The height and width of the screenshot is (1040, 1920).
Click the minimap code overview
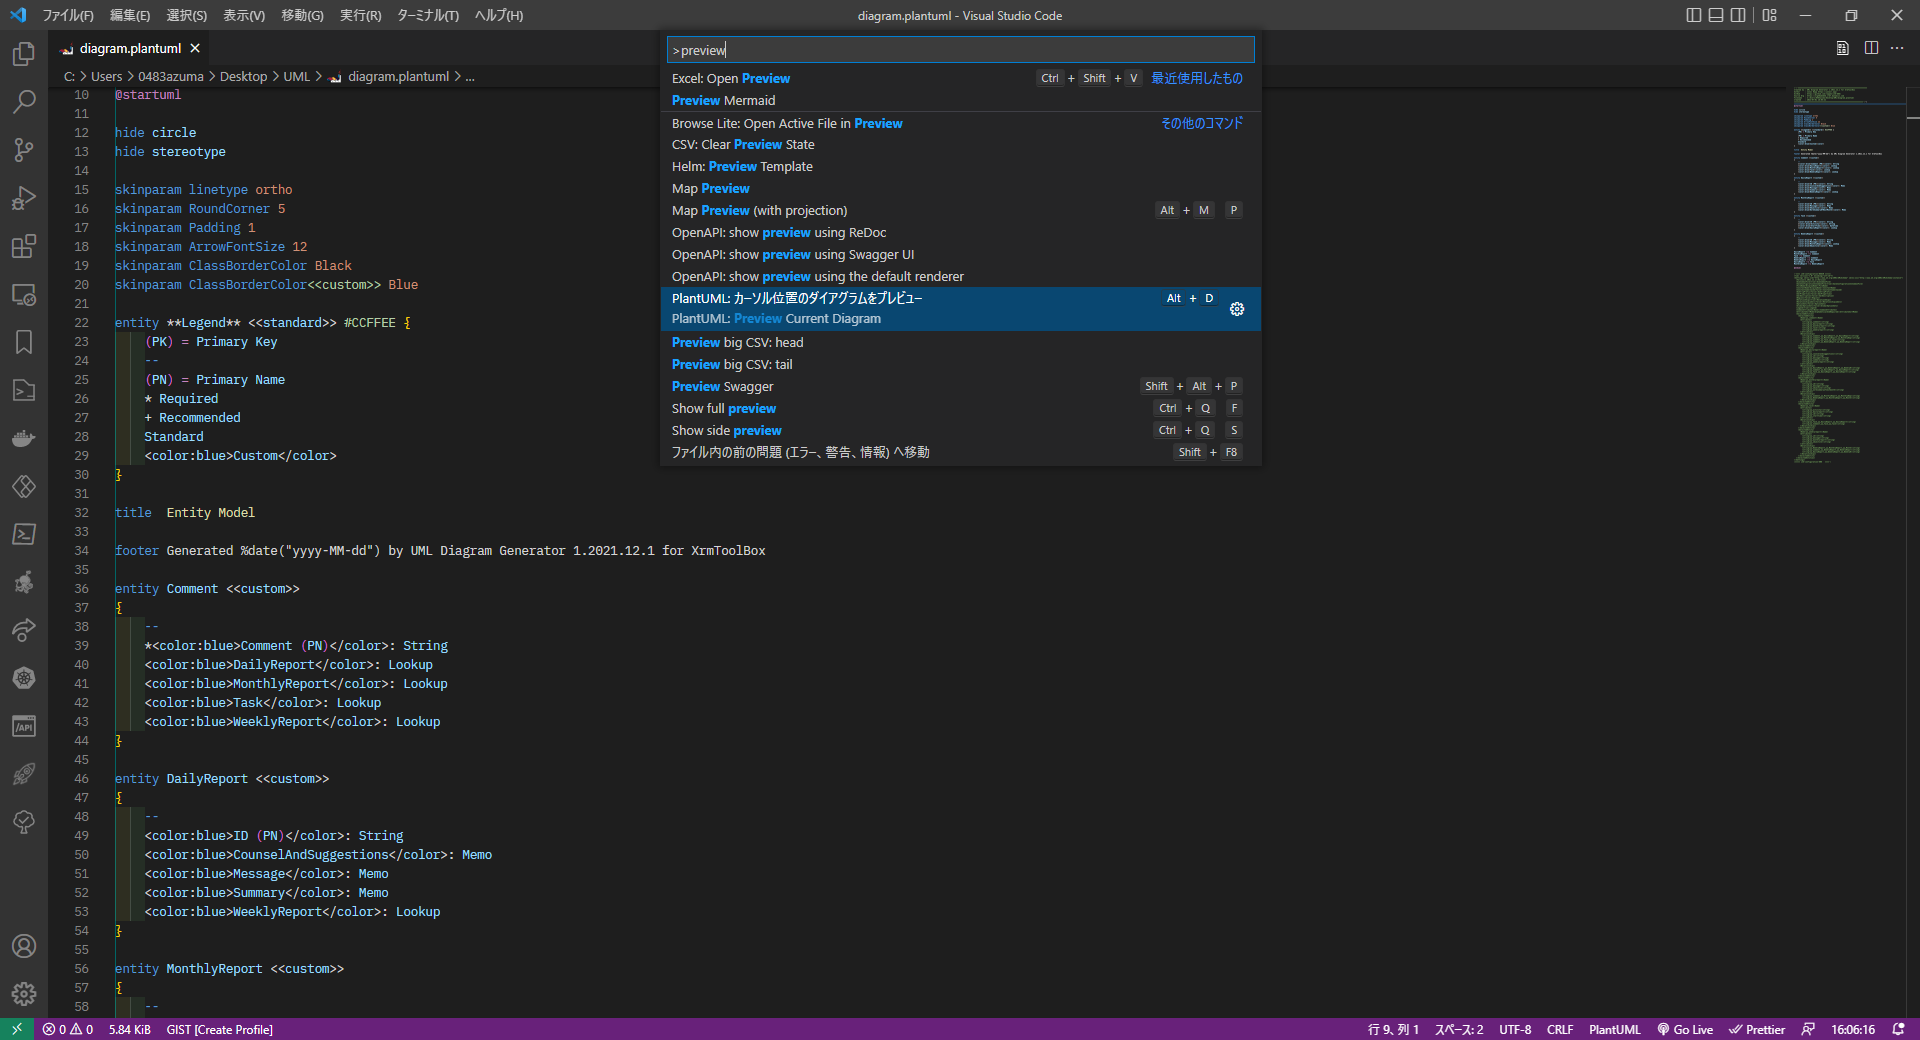(x=1847, y=275)
